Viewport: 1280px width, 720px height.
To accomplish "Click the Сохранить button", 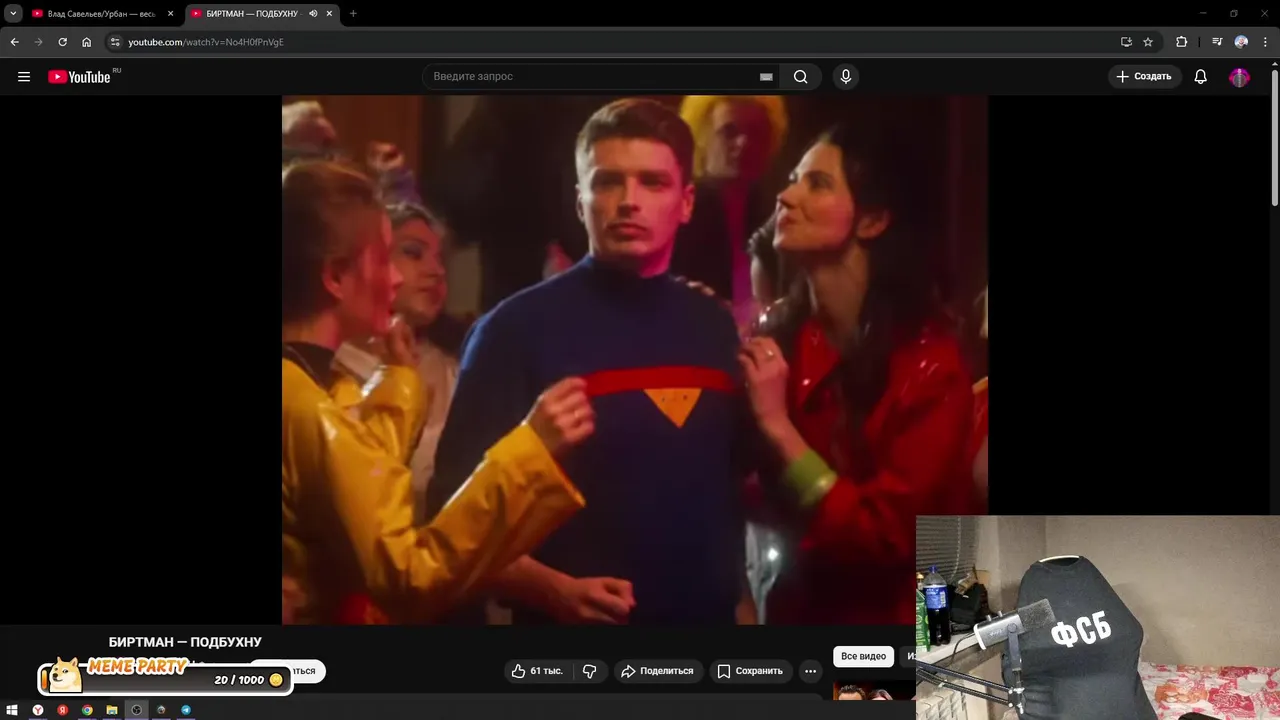I will tap(750, 671).
